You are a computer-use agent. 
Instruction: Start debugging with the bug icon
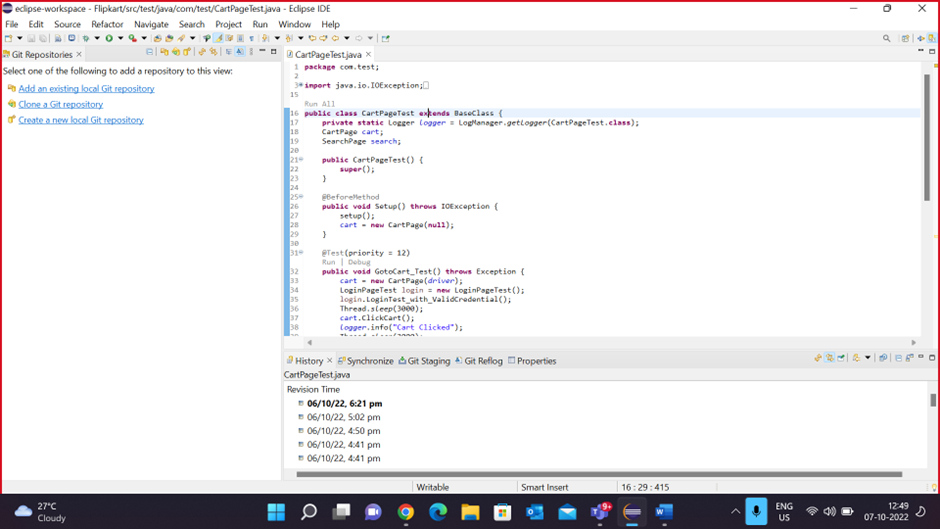tap(86, 38)
